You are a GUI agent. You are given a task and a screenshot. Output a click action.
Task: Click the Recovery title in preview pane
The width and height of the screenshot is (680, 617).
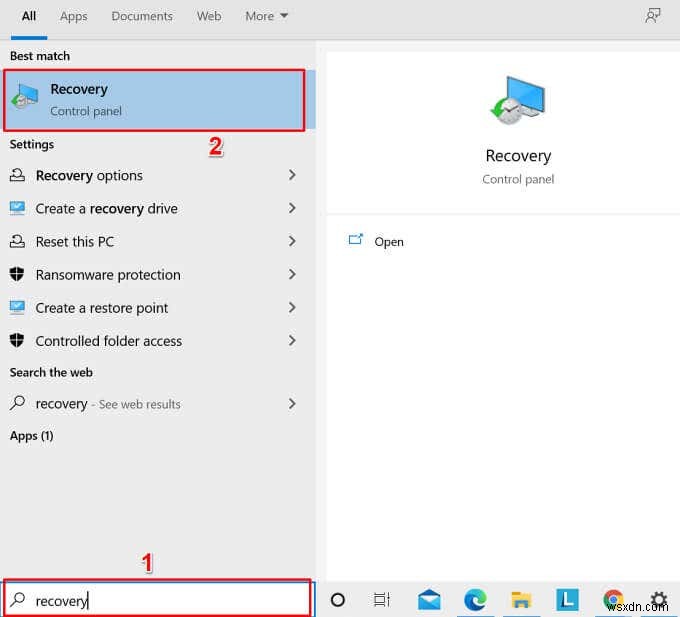pos(518,156)
